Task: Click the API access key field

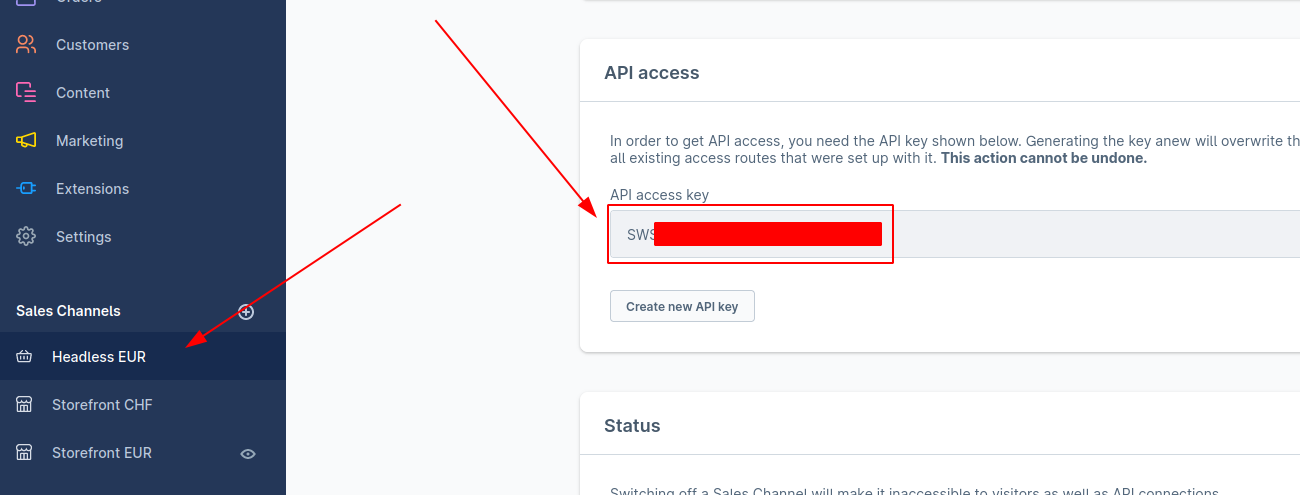Action: point(955,234)
